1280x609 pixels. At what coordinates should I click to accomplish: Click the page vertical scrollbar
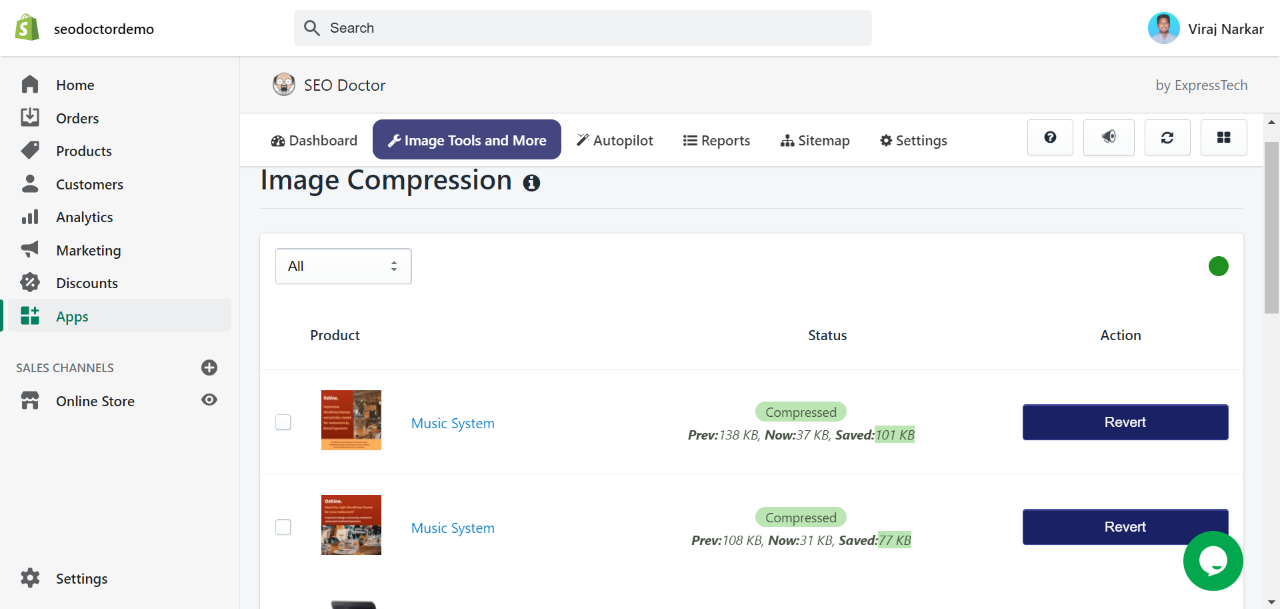click(x=1272, y=228)
